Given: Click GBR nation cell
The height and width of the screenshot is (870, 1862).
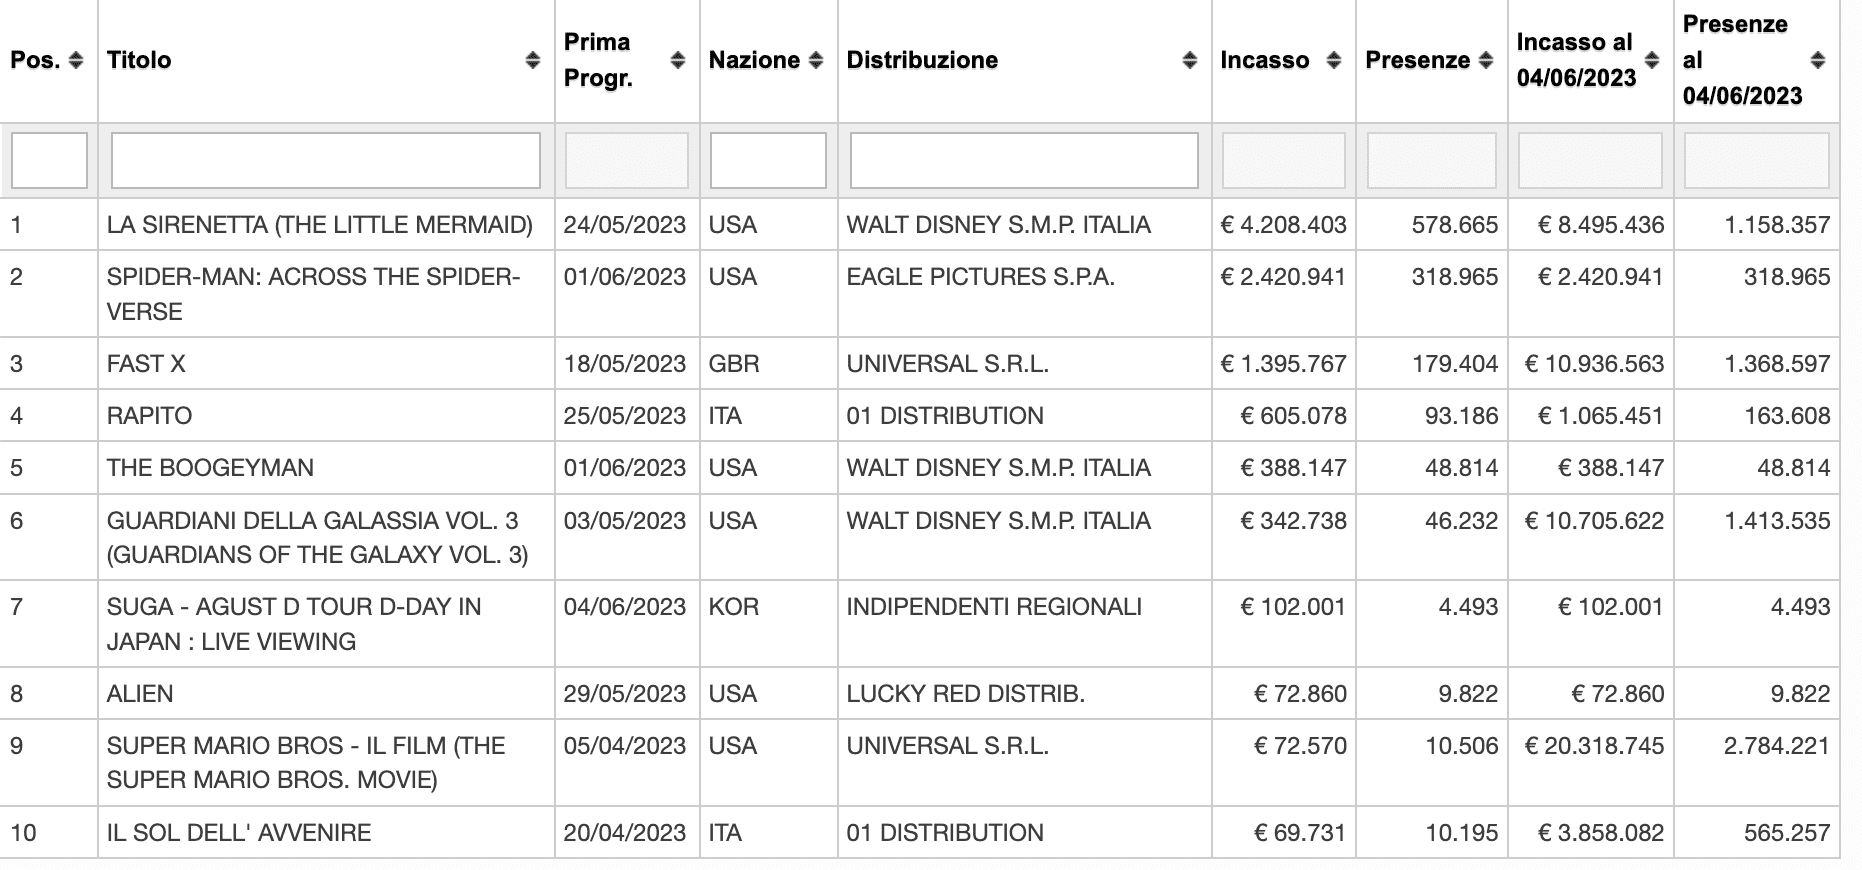Looking at the screenshot, I should (x=734, y=364).
